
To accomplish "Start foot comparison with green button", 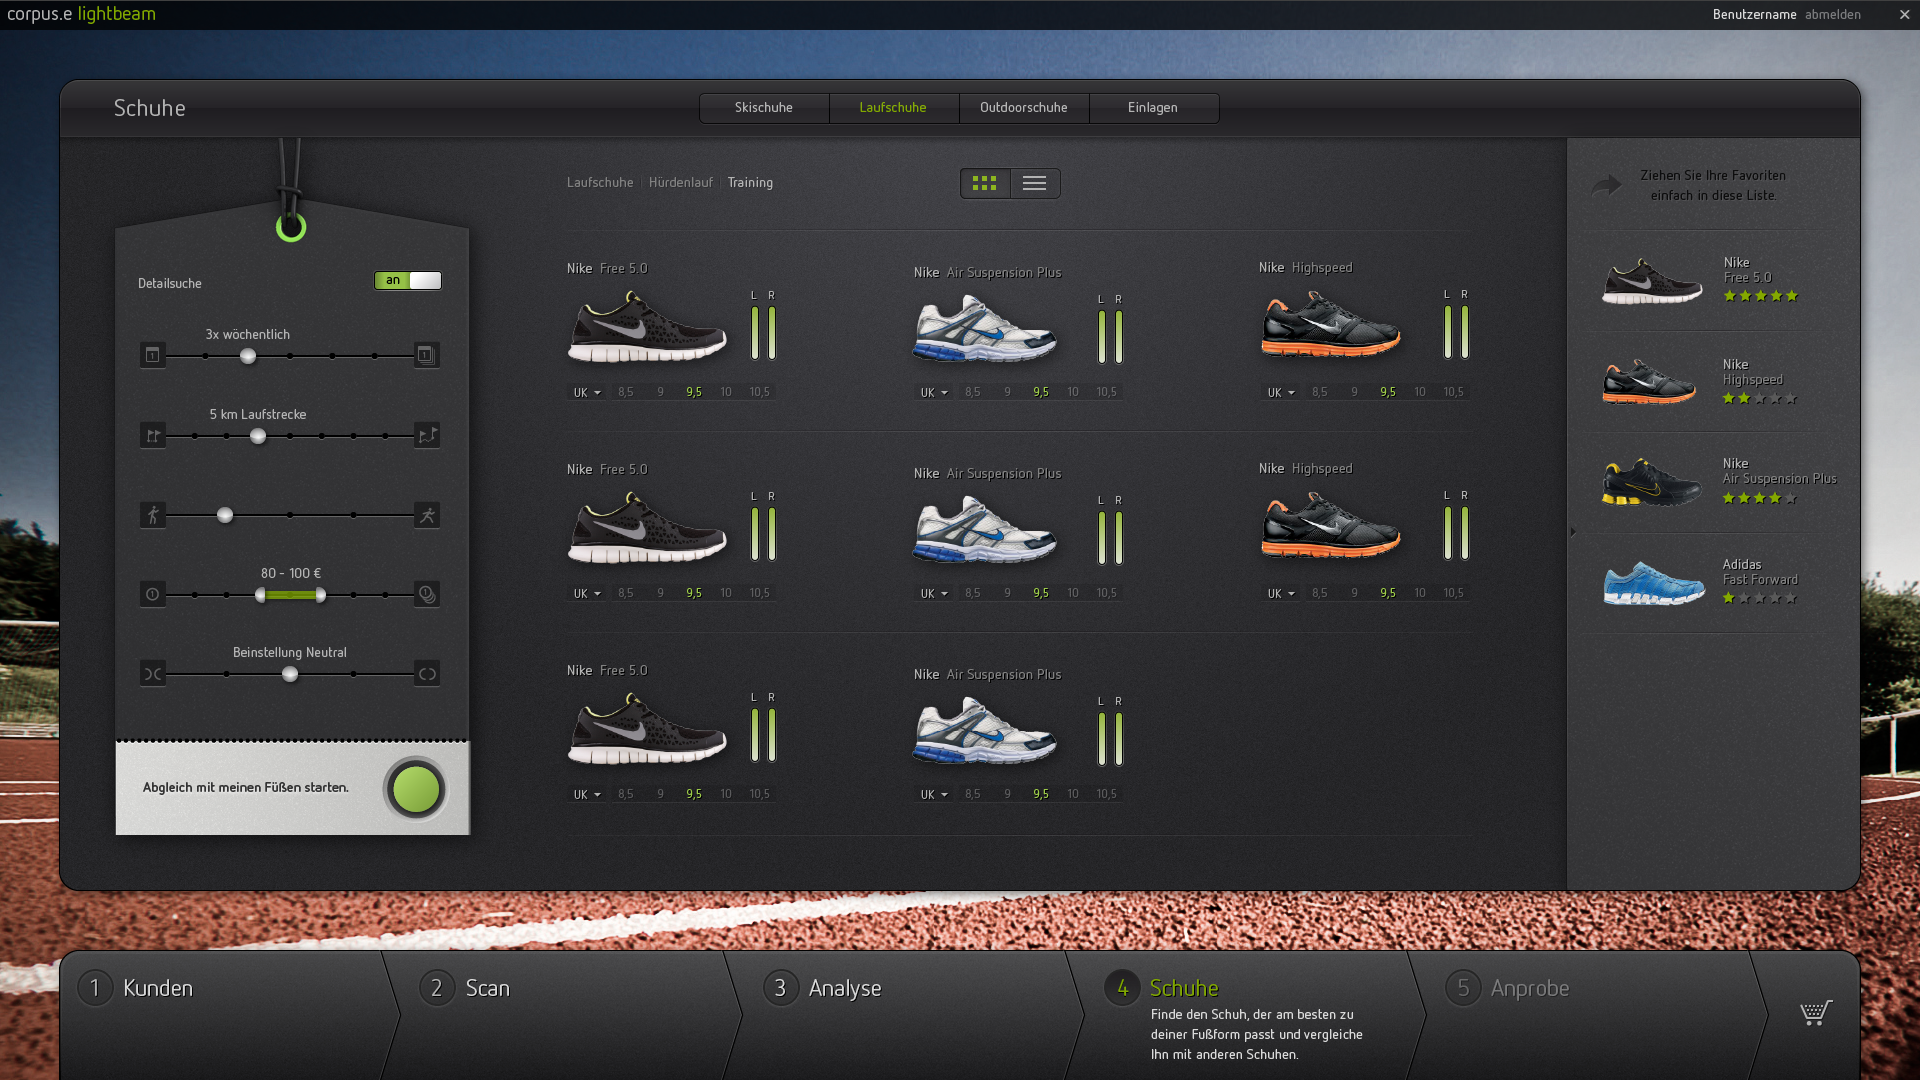I will (416, 790).
